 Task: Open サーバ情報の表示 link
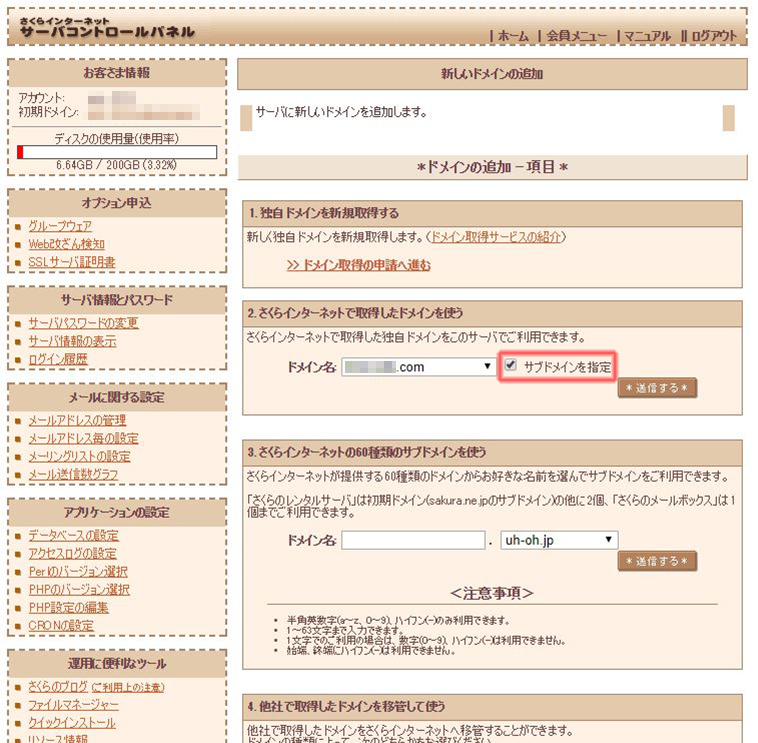pyautogui.click(x=72, y=341)
